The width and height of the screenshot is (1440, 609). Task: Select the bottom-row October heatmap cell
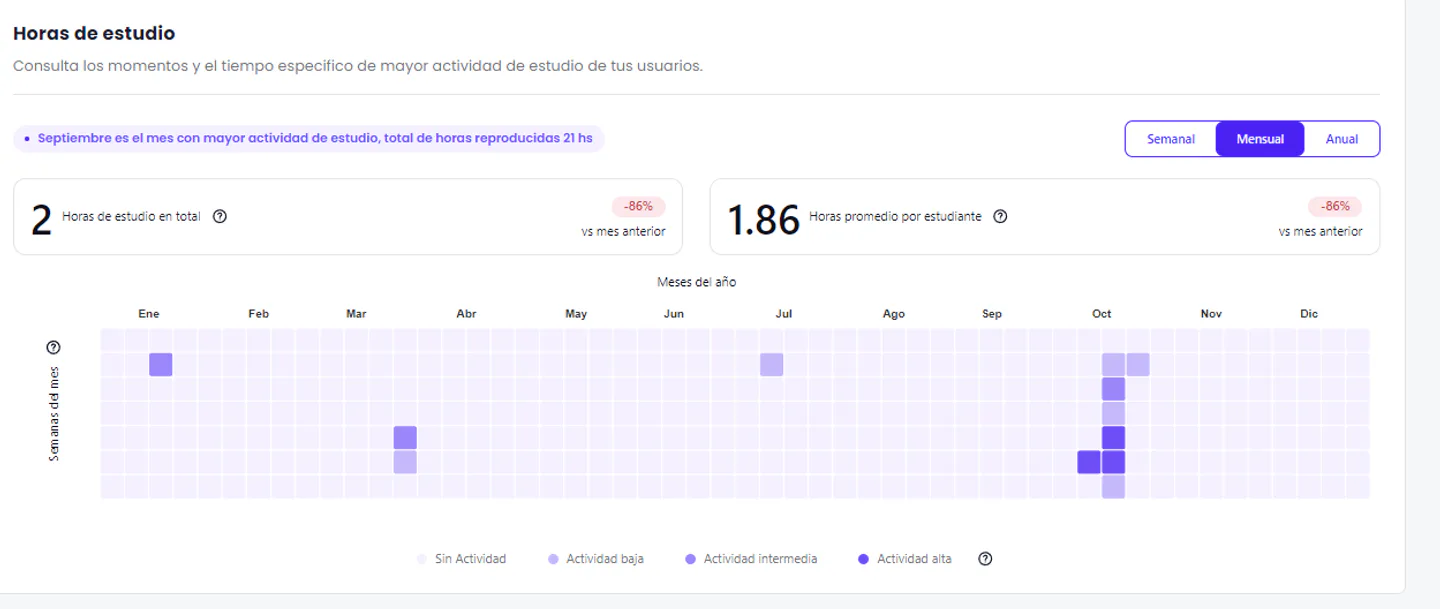tap(1113, 487)
